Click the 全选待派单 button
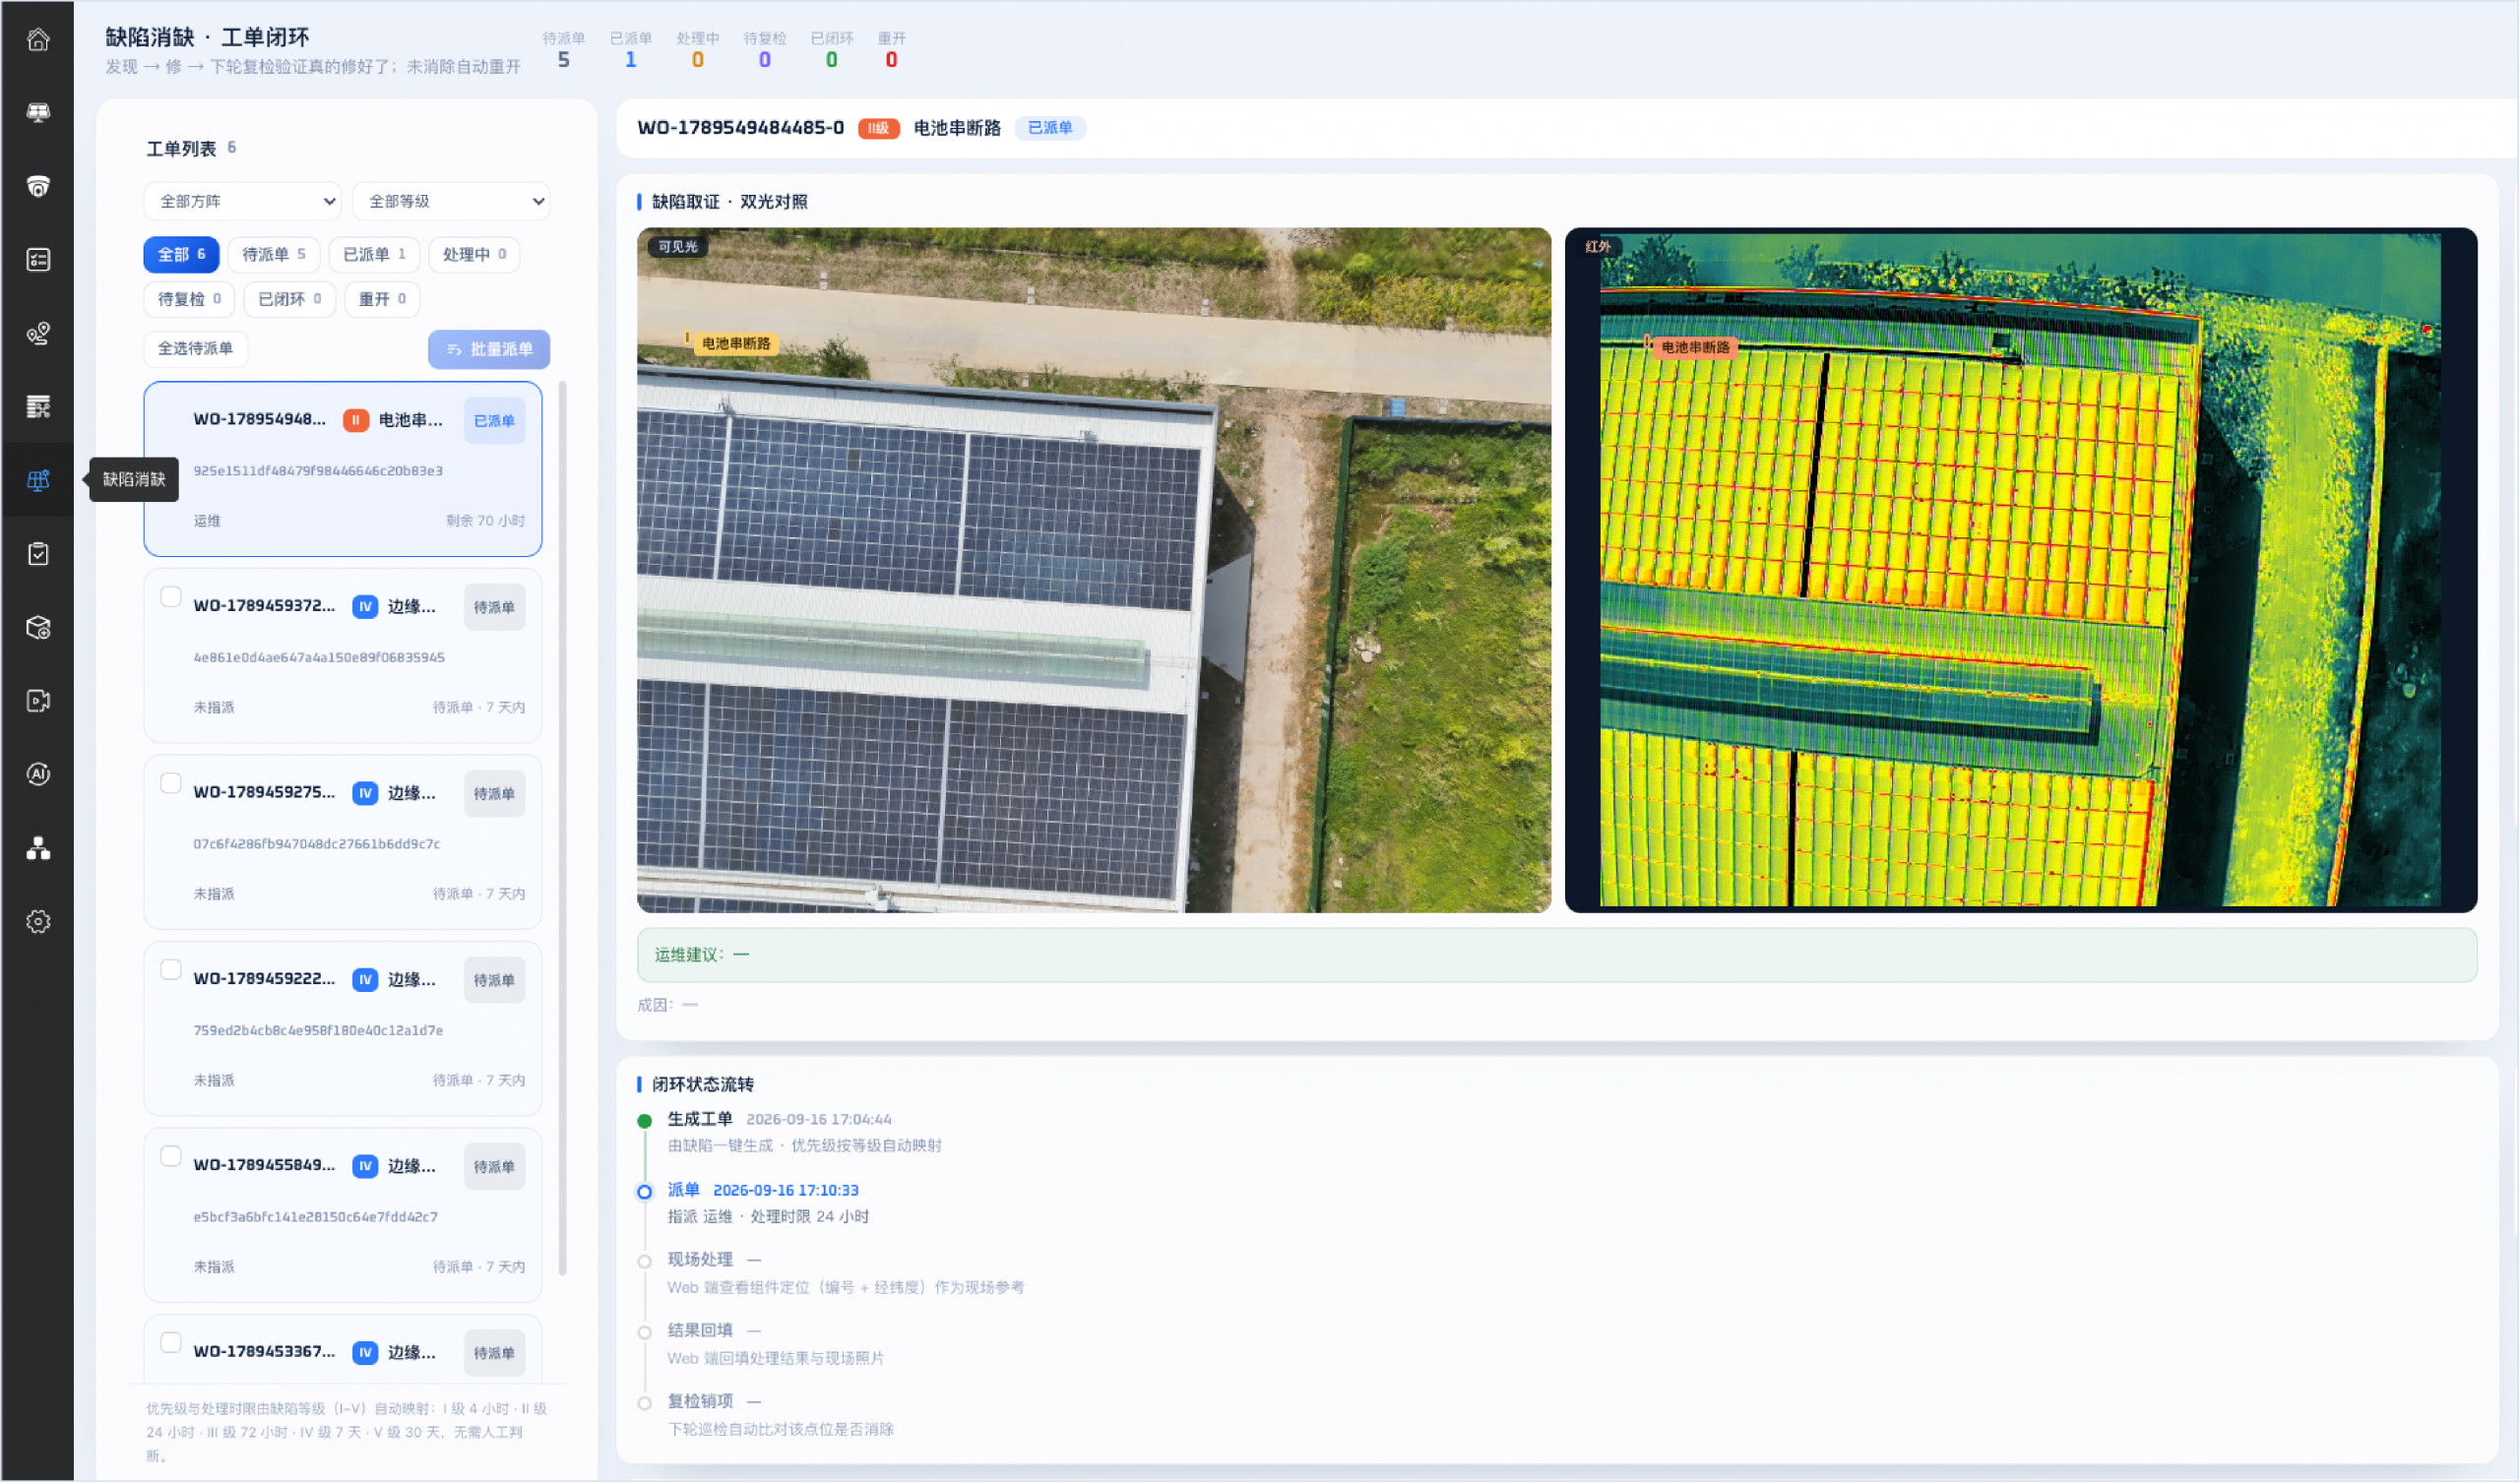Image resolution: width=2520 pixels, height=1483 pixels. [x=196, y=348]
